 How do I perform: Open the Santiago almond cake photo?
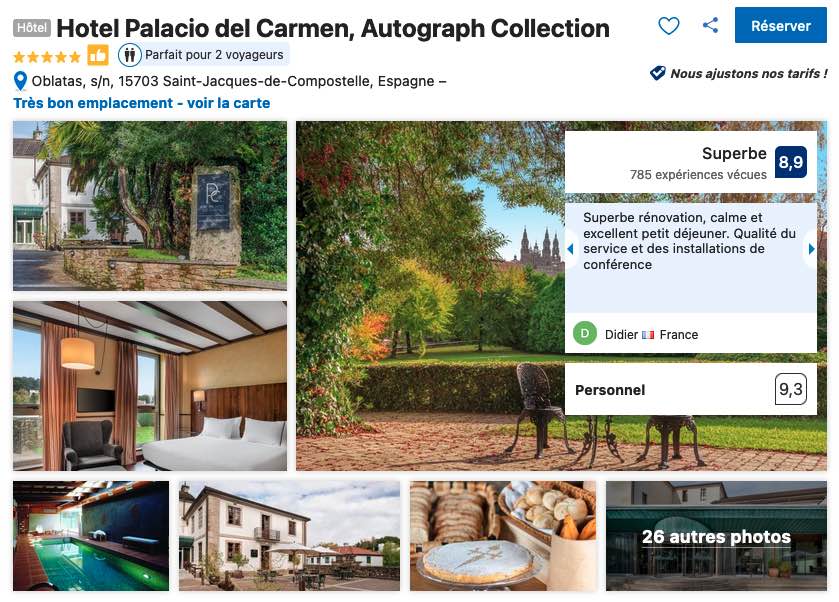pyautogui.click(x=503, y=536)
